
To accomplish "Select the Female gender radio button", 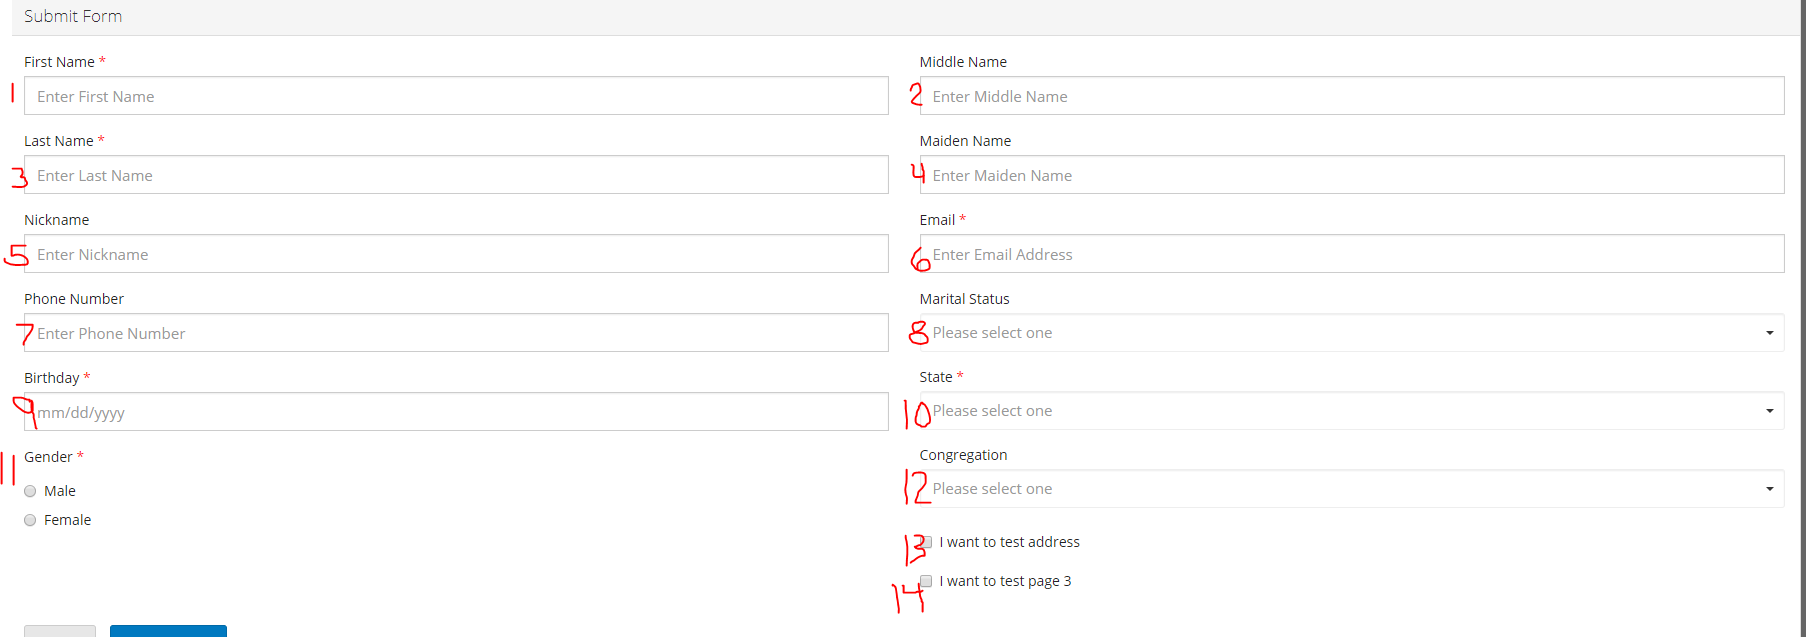I will coord(30,519).
